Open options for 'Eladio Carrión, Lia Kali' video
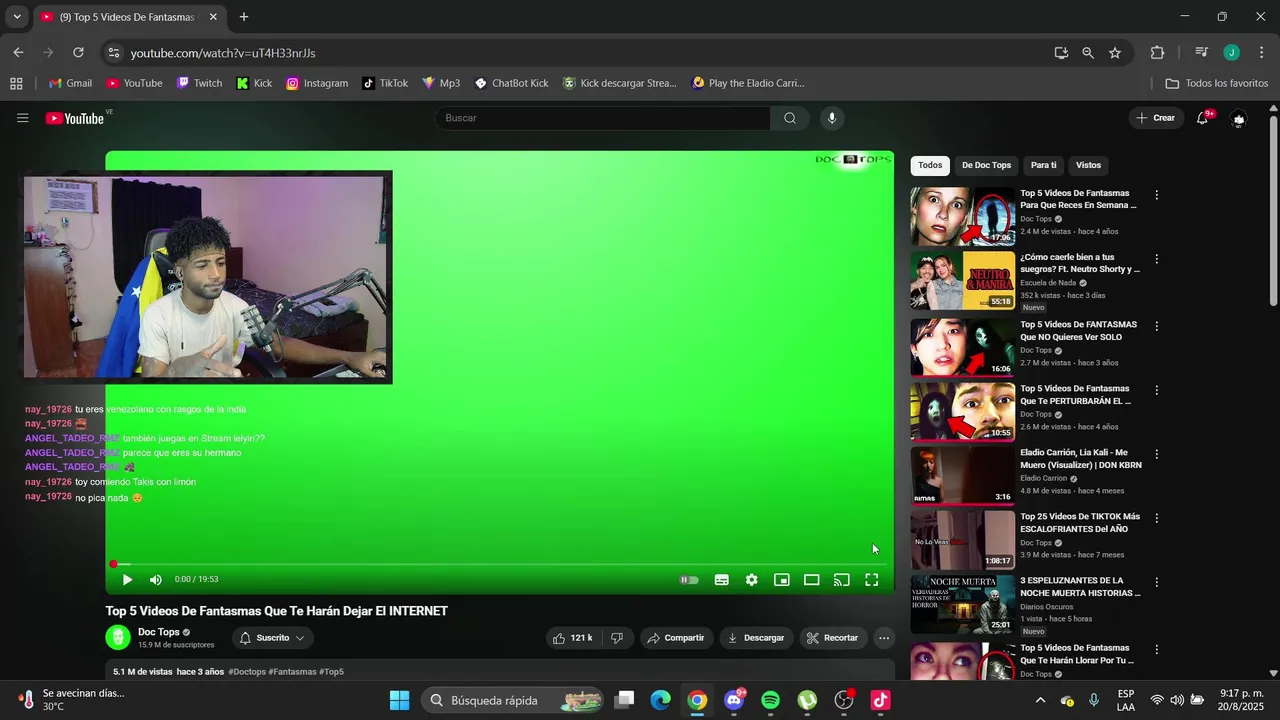This screenshot has width=1280, height=720. point(1157,454)
